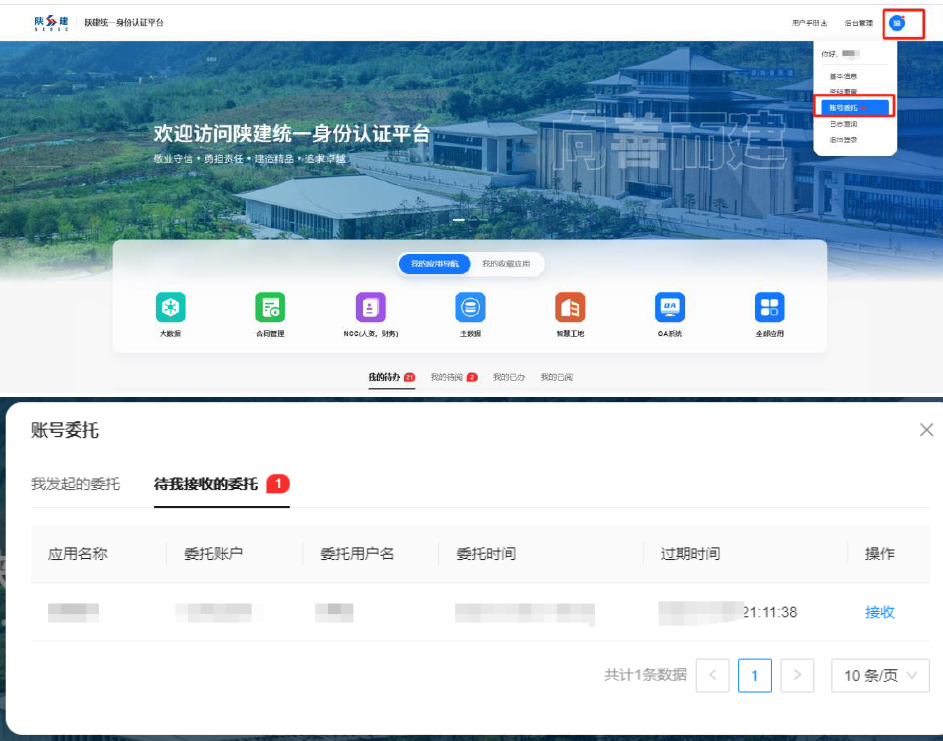Open the 我的待阅 tab

[453, 377]
